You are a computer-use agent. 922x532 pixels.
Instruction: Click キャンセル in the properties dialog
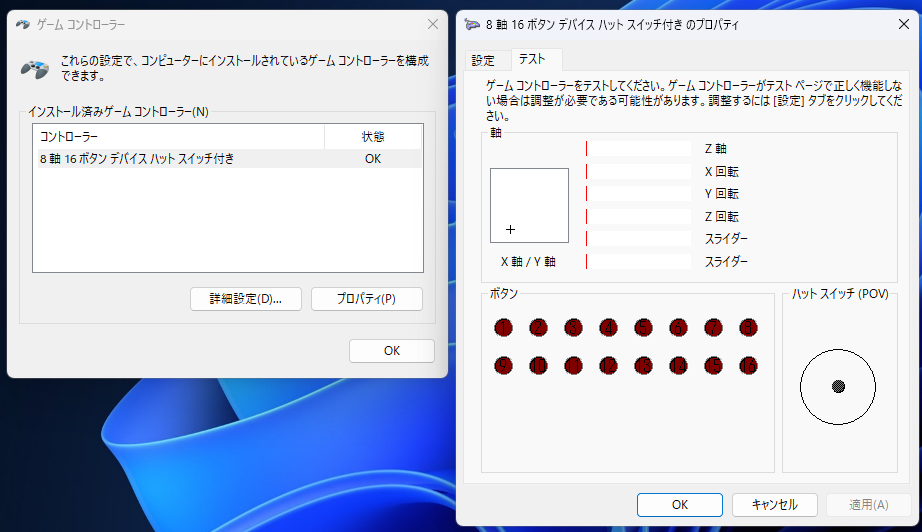coord(774,505)
